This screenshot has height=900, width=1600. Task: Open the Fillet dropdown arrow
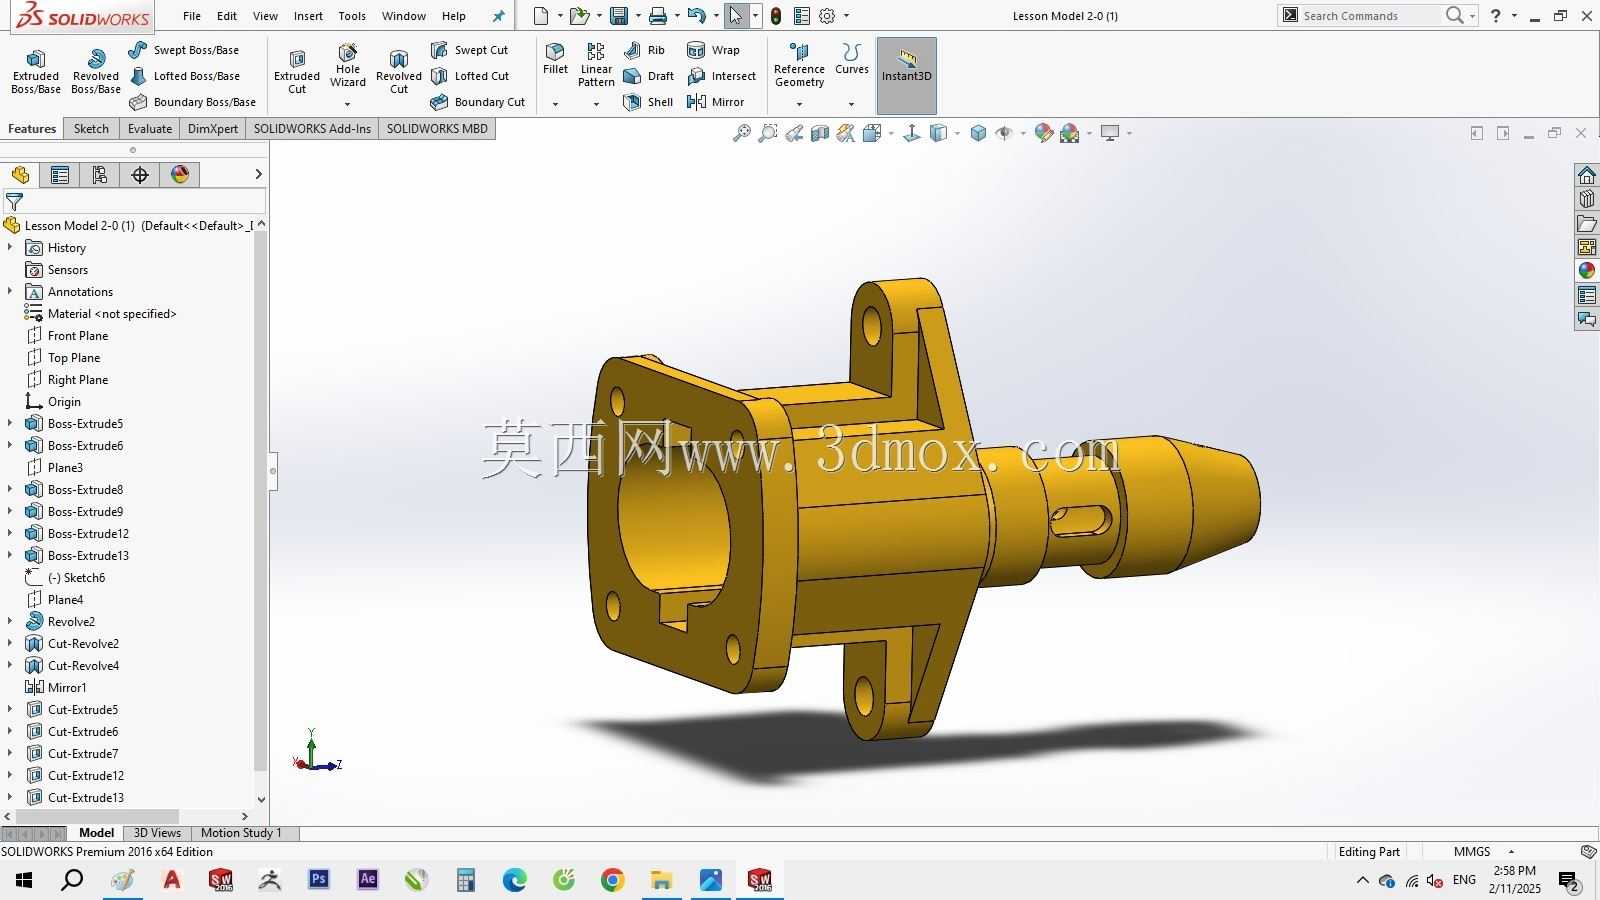555,104
